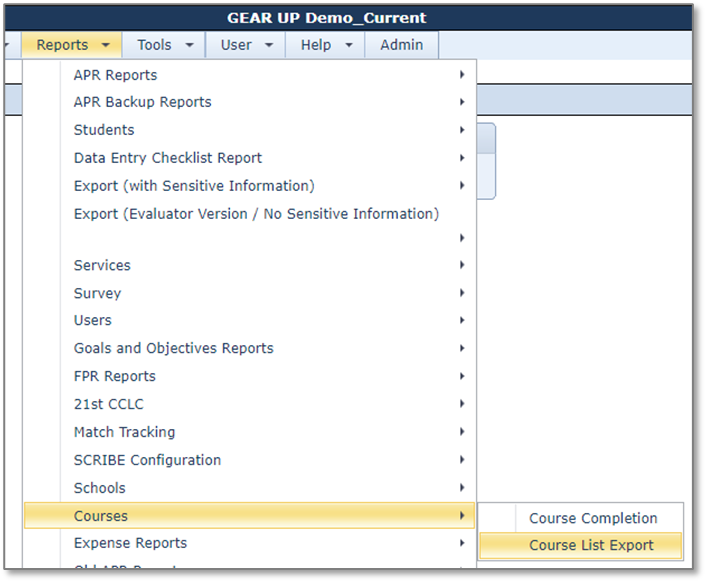Select Export (Evaluator Version / No Sensitive Information)
Screen dimensions: 707x582
[x=250, y=224]
